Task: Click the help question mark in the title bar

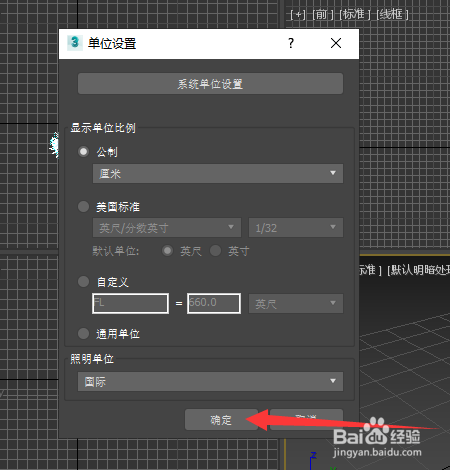Action: click(291, 43)
